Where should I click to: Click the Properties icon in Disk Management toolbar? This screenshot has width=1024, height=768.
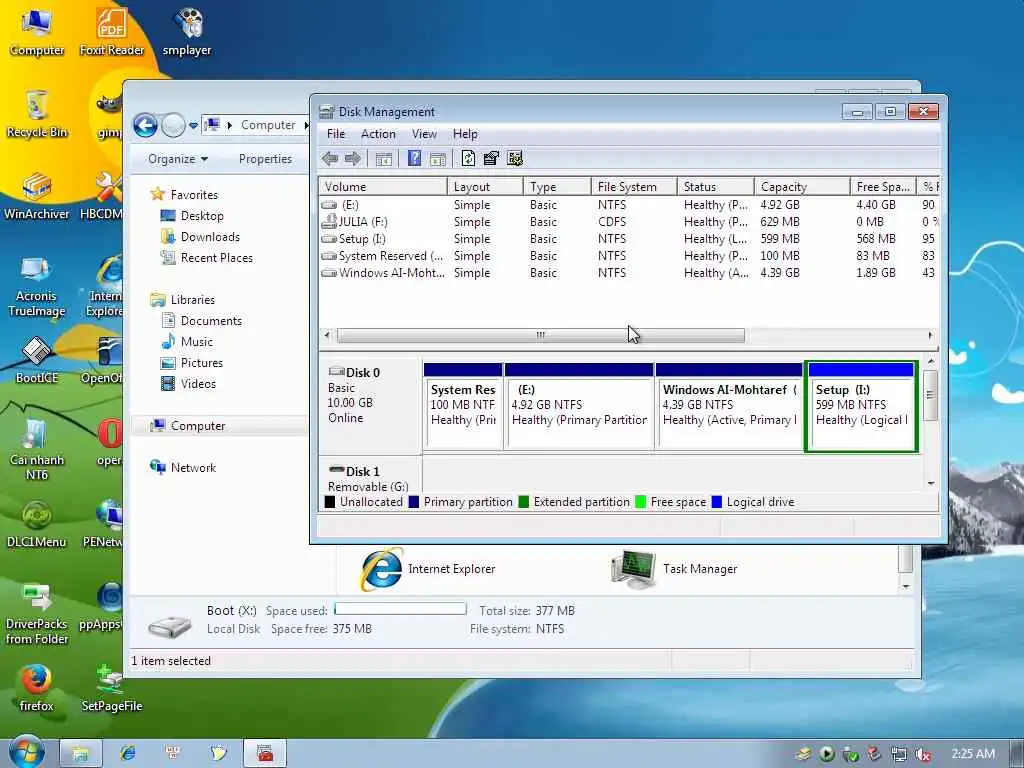(x=491, y=158)
